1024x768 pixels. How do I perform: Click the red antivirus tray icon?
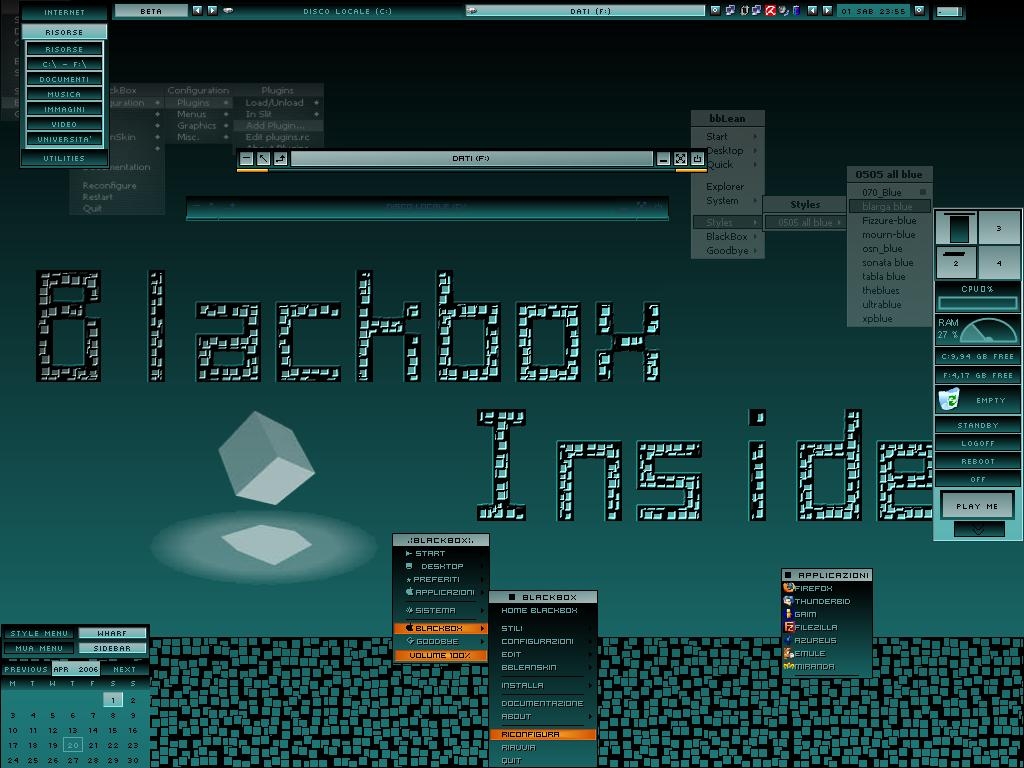[x=770, y=10]
